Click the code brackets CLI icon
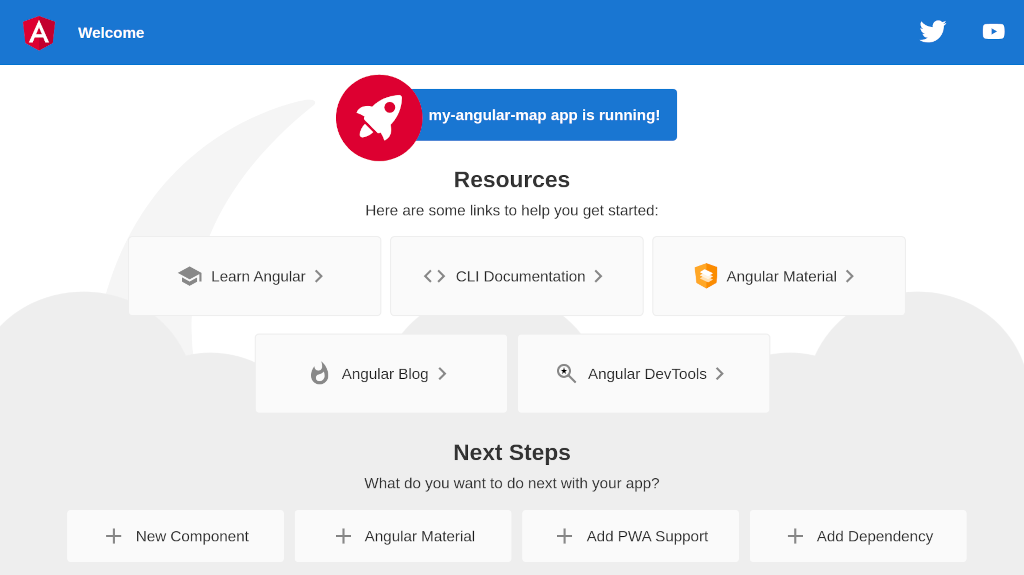 pos(434,276)
